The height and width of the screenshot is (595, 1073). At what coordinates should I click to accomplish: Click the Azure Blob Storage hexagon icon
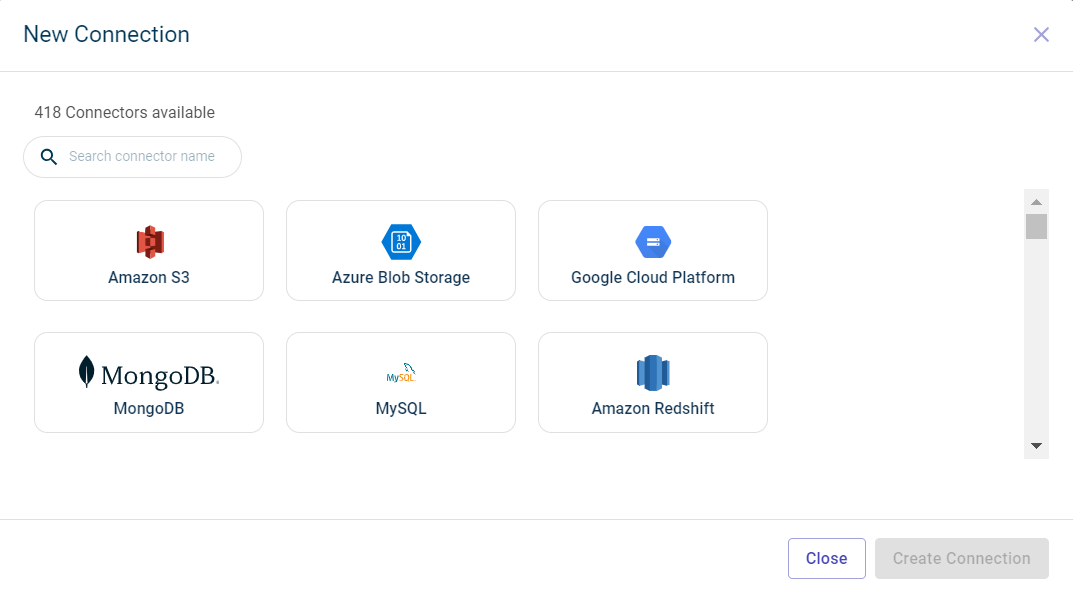[x=401, y=242]
